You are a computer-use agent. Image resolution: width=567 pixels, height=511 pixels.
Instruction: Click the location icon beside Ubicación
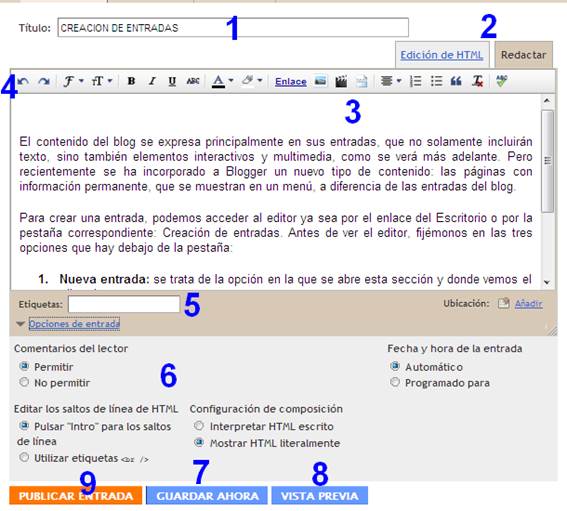tap(503, 303)
